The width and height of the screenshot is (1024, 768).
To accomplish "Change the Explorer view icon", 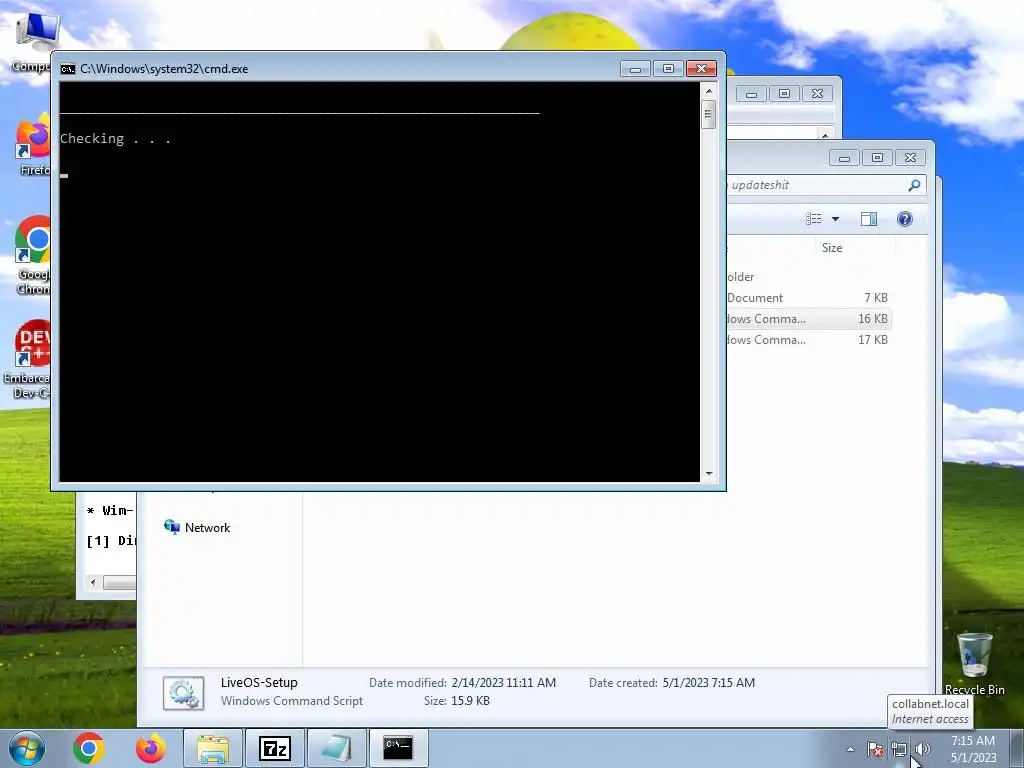I will point(814,219).
